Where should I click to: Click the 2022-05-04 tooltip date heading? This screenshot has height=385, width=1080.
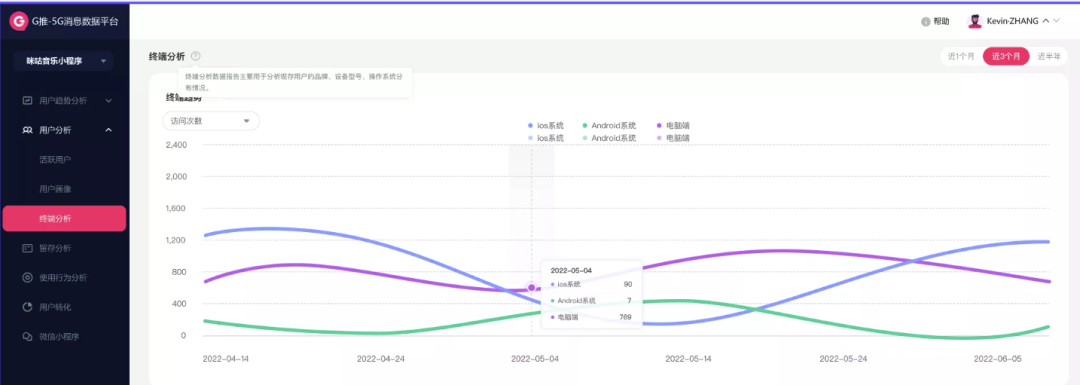click(571, 271)
